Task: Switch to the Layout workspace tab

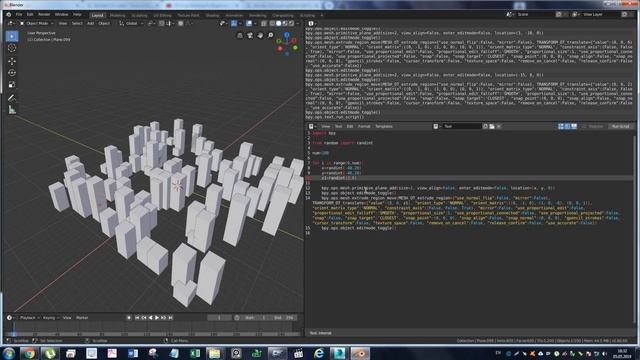Action: pyautogui.click(x=98, y=15)
